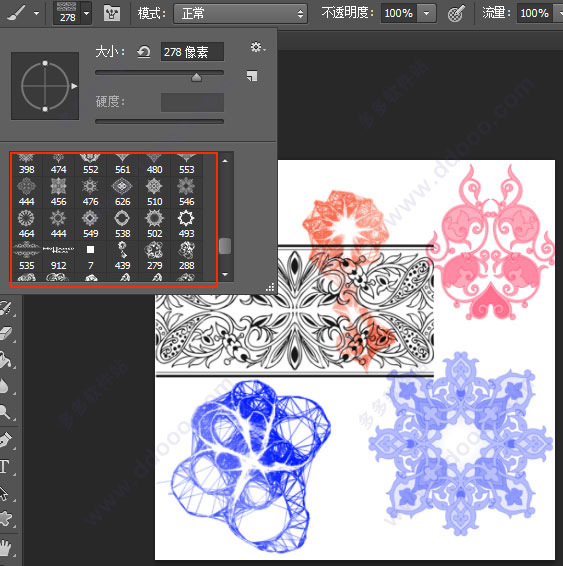
Task: Click the flow 100% input field
Action: (534, 13)
